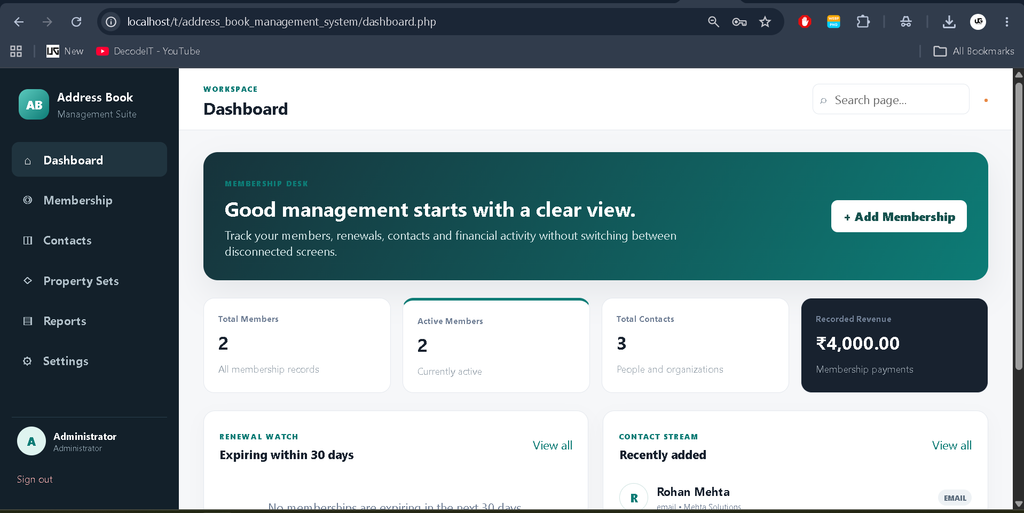
Task: Click the Total Contacts card
Action: [x=696, y=345]
